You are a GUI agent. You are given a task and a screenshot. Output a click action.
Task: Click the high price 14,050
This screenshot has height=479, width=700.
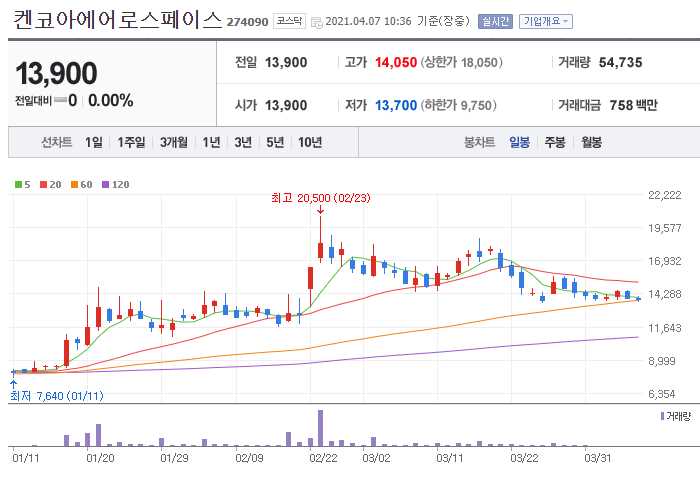point(396,62)
